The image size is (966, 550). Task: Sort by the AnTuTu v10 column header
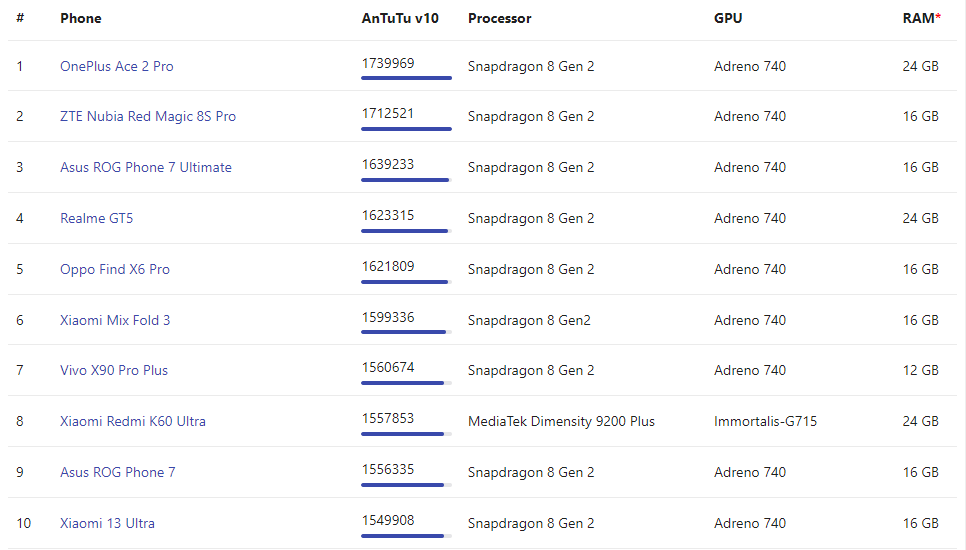click(400, 18)
